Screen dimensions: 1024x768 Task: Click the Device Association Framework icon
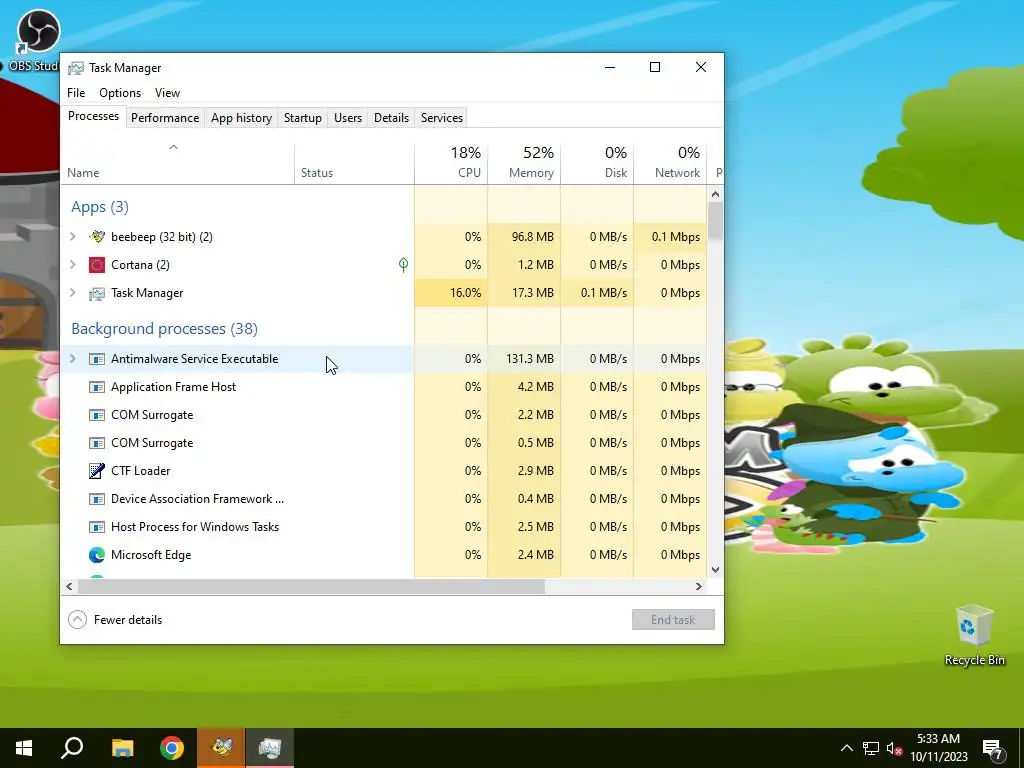[x=97, y=499]
